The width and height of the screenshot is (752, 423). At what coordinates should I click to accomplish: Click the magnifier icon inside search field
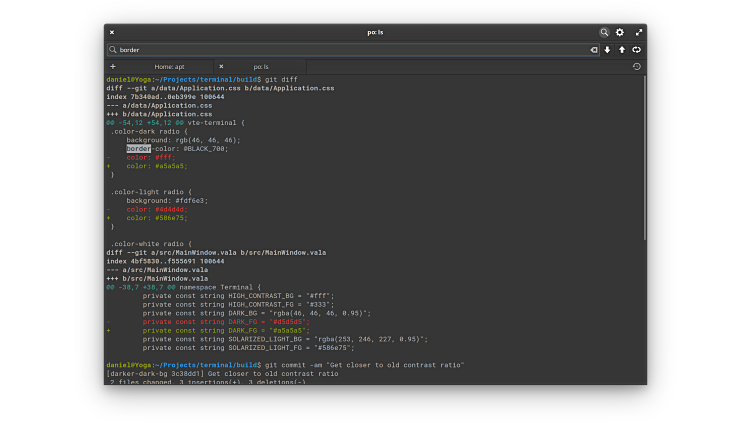(113, 49)
